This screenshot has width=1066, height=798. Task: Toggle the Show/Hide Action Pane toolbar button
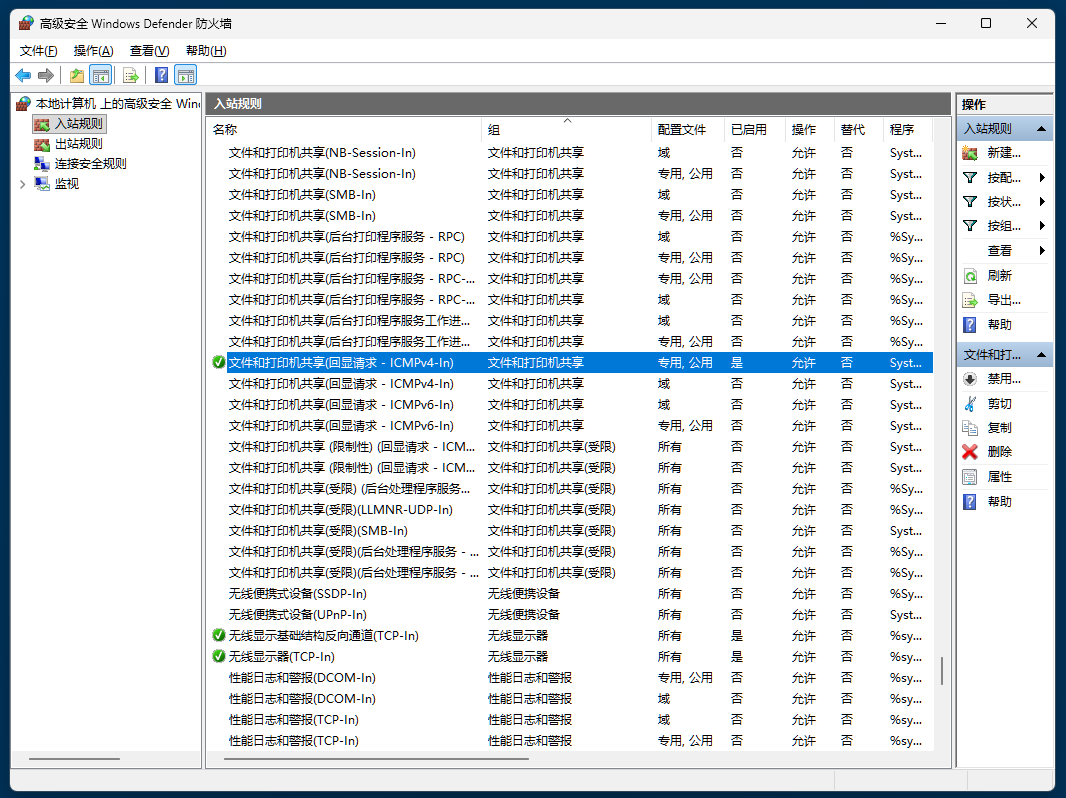[x=185, y=75]
